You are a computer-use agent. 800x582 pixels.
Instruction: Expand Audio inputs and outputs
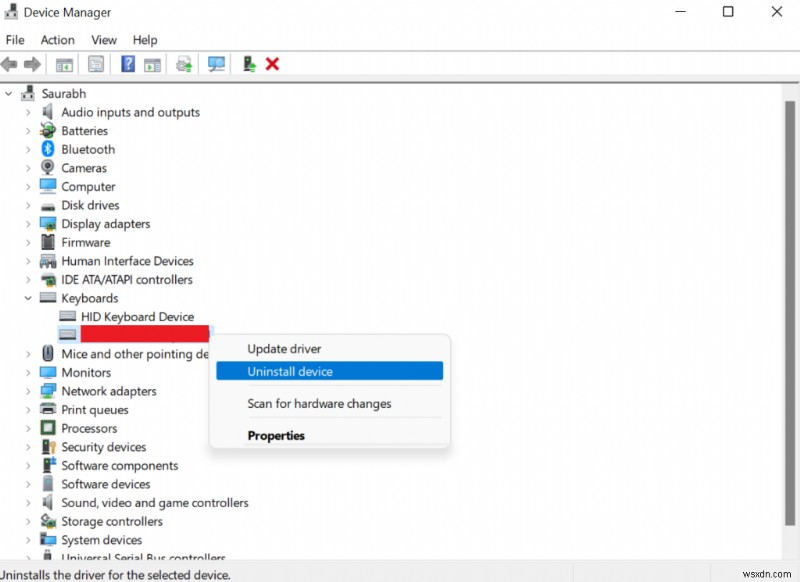[28, 112]
